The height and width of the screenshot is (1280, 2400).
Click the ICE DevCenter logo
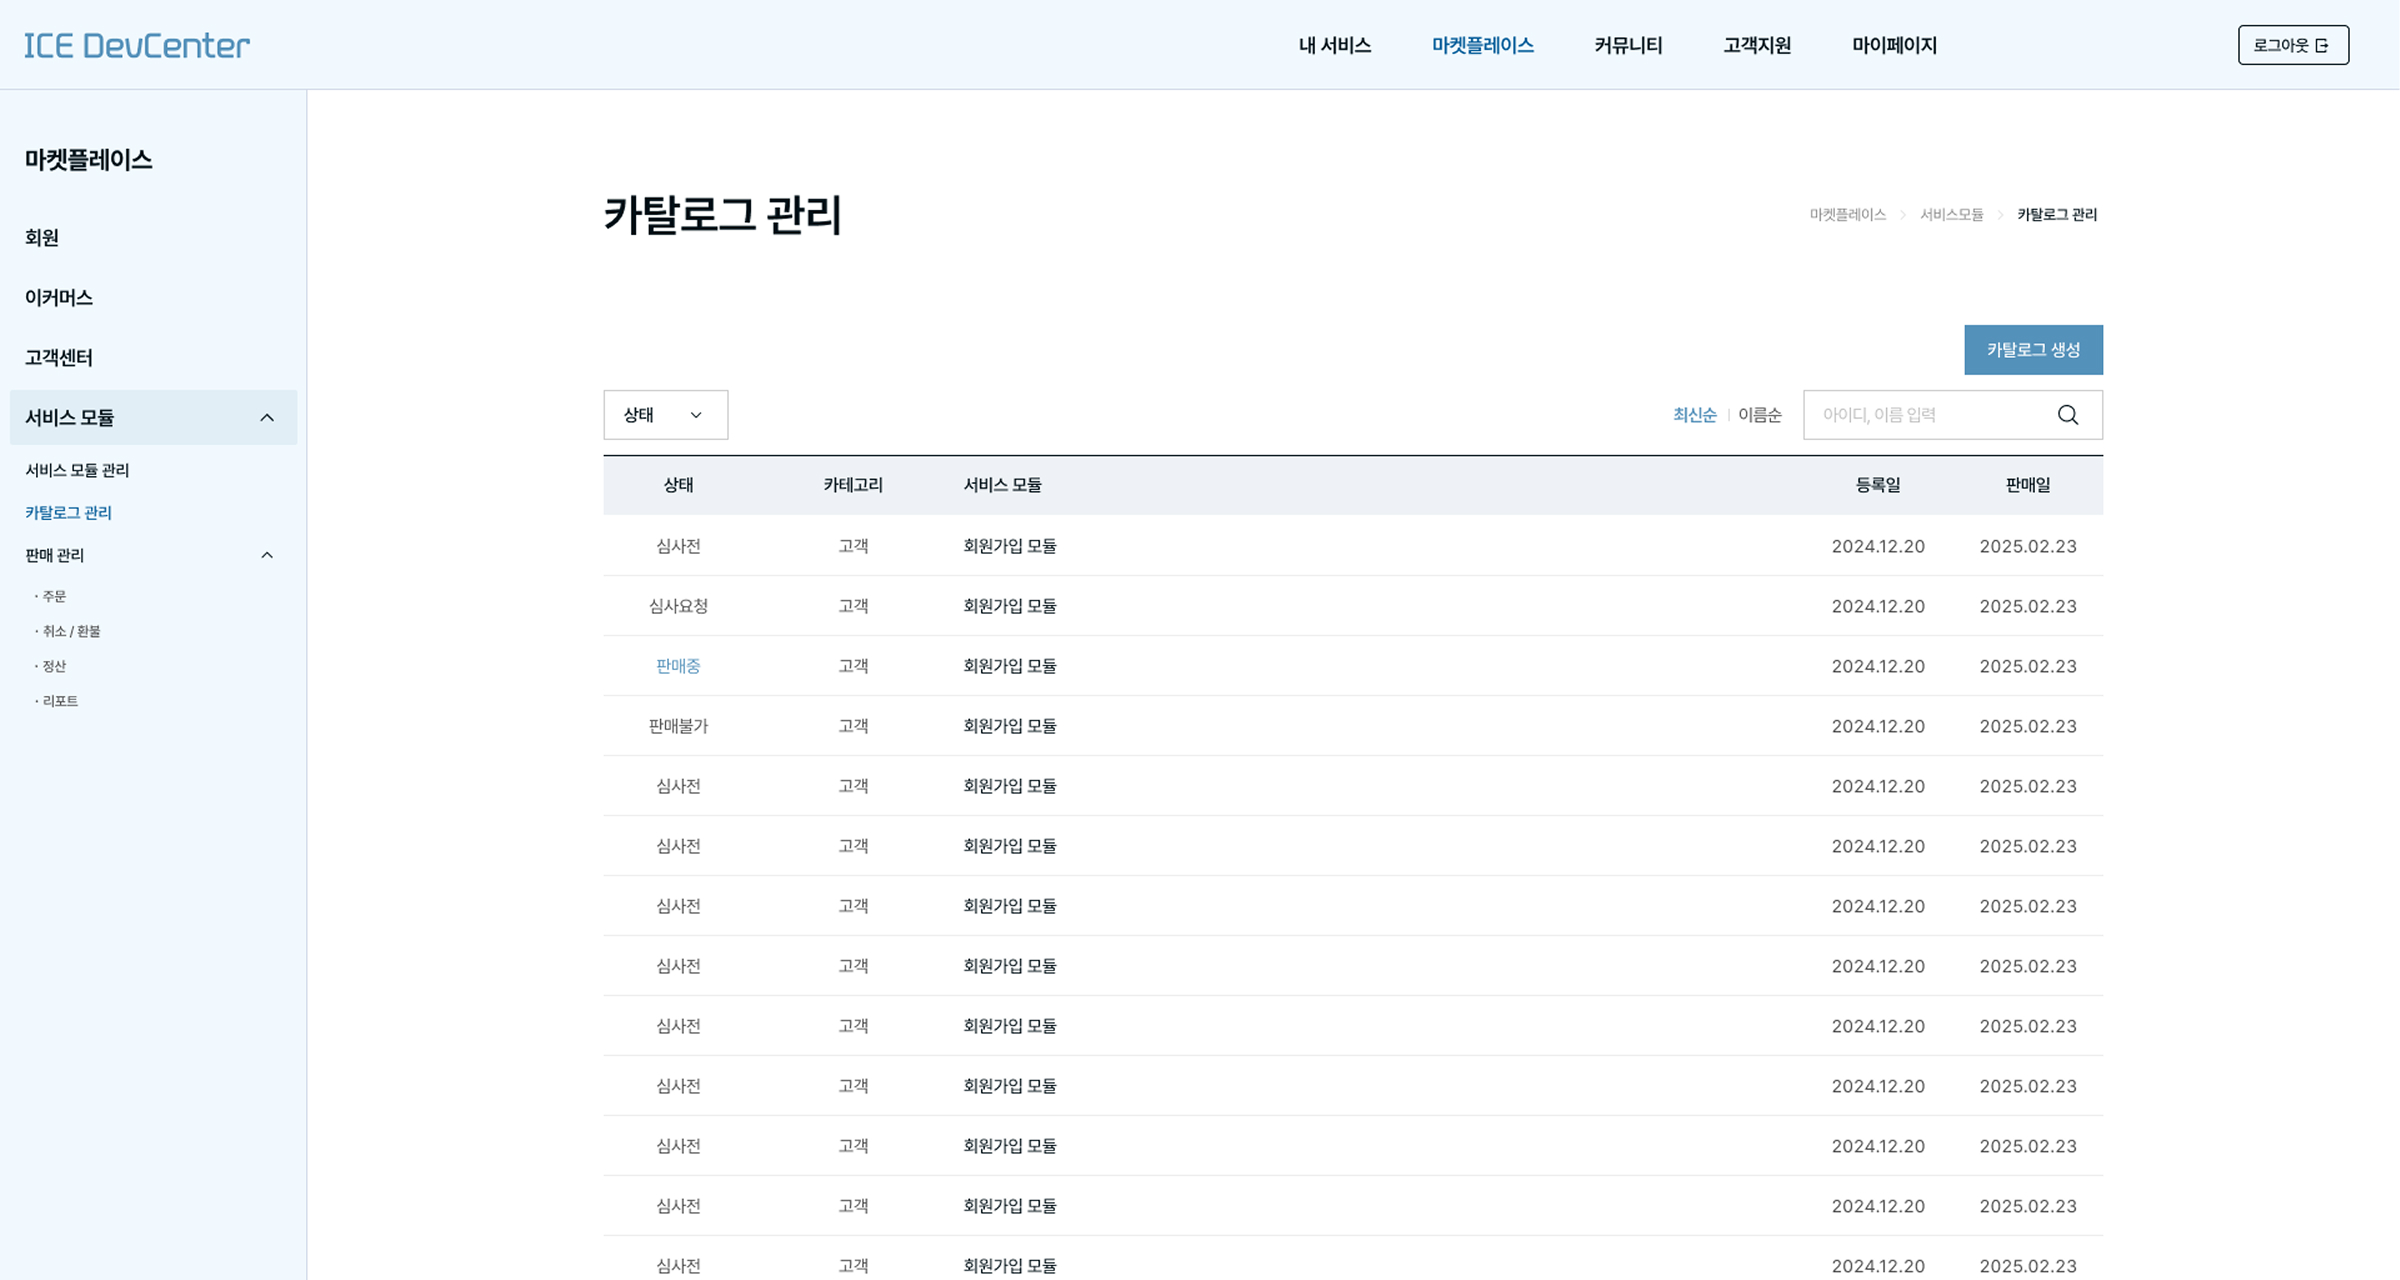click(x=135, y=44)
